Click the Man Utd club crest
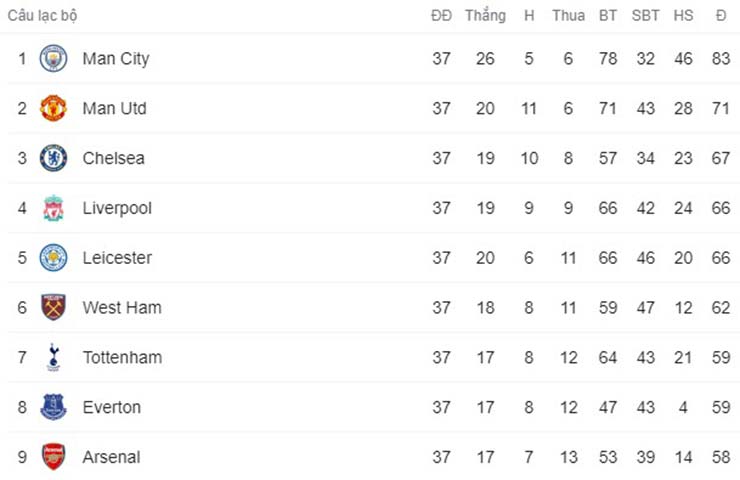This screenshot has height=480, width=740. coord(53,108)
